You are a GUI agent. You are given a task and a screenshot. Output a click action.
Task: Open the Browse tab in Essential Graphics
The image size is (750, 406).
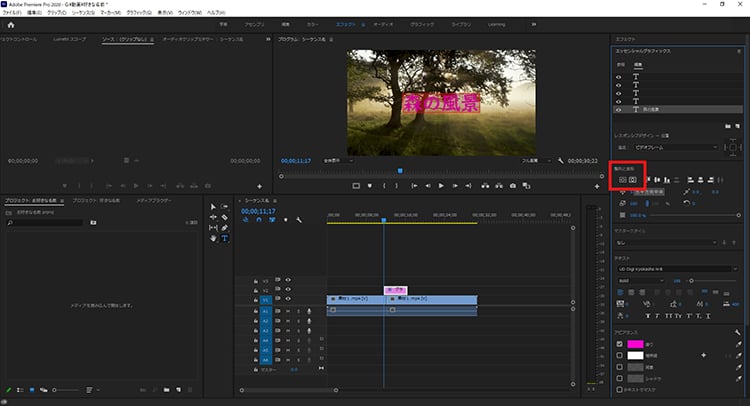(x=620, y=65)
